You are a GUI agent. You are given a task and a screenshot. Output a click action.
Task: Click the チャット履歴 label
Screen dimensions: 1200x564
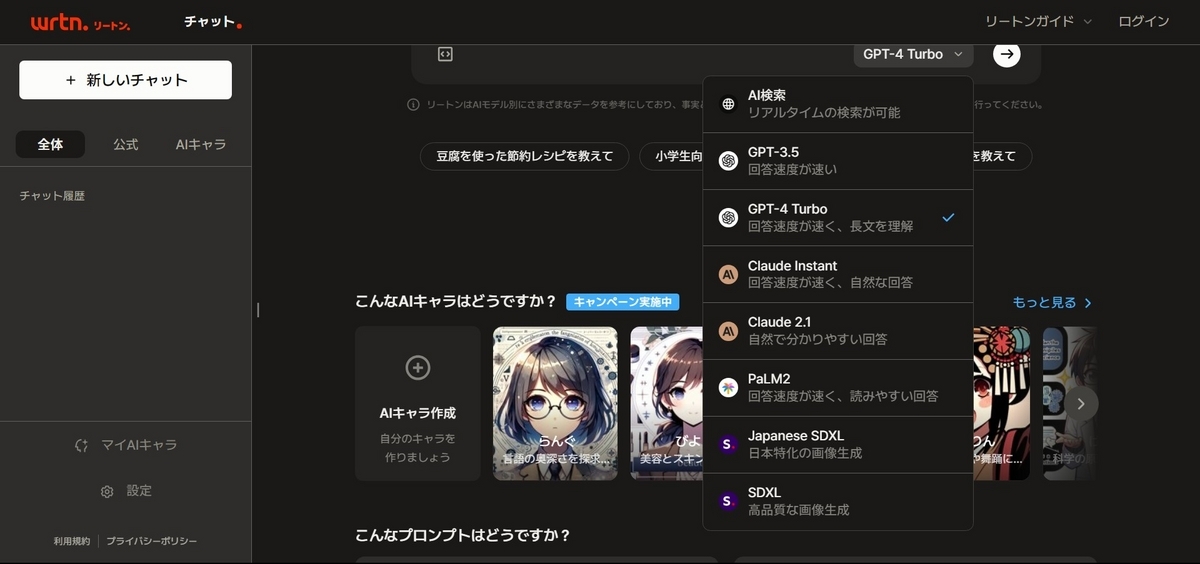(52, 196)
